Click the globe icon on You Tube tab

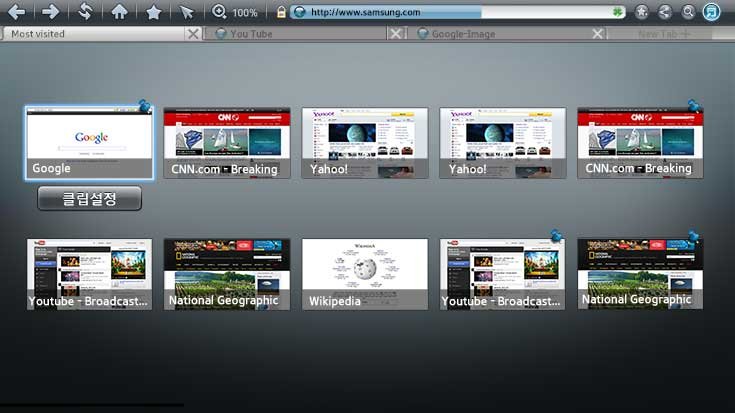coord(220,34)
